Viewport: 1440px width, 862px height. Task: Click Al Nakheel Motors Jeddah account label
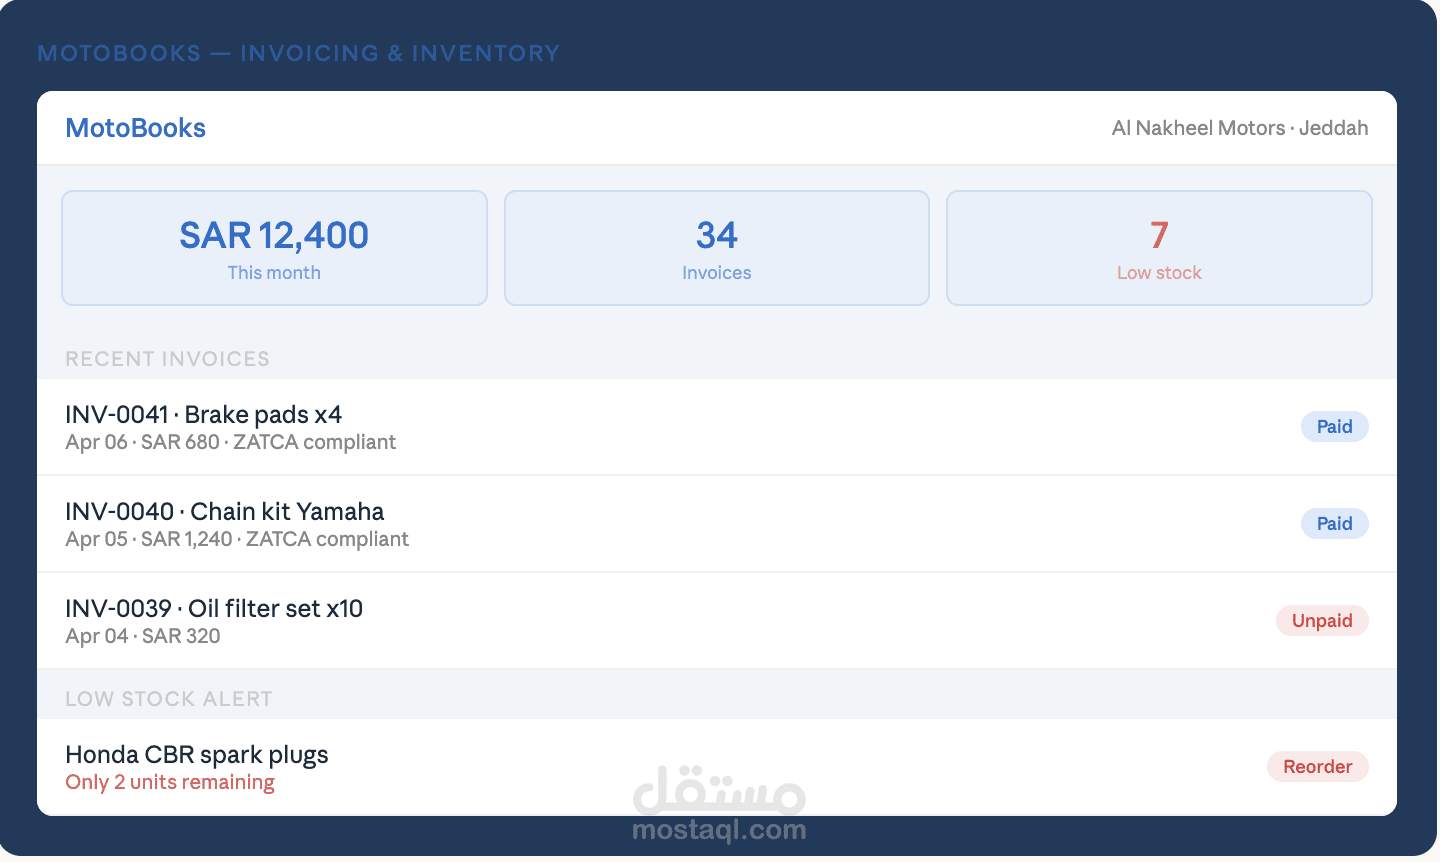click(x=1239, y=128)
